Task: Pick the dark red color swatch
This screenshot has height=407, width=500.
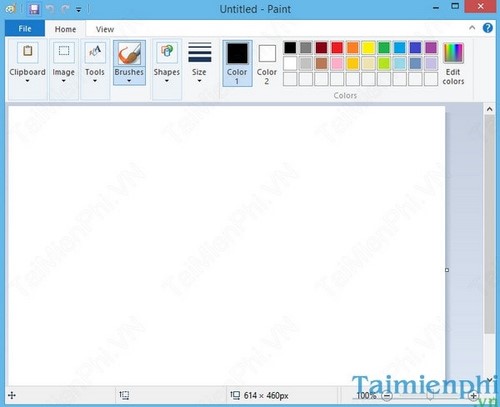Action: coord(321,48)
